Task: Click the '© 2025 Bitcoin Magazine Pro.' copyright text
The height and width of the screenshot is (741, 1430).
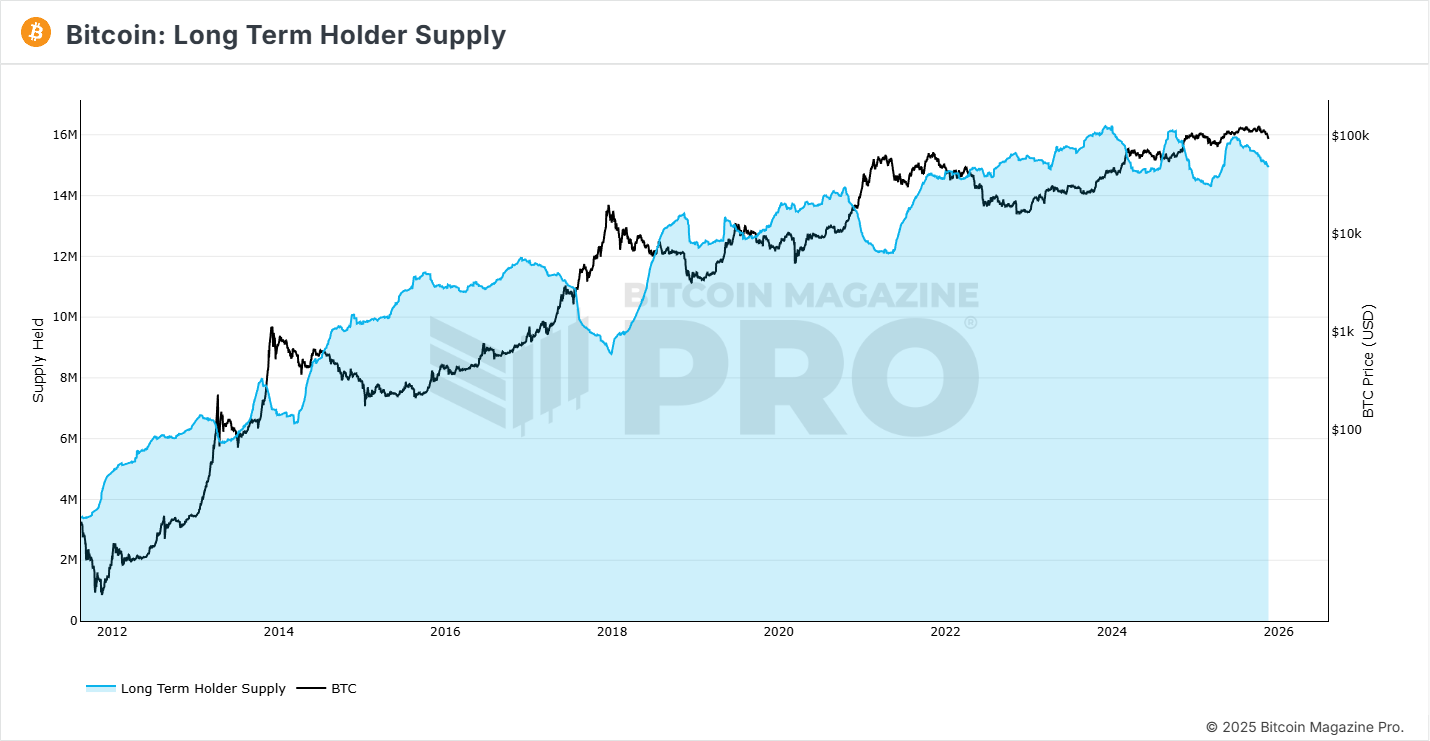Action: [x=1304, y=727]
